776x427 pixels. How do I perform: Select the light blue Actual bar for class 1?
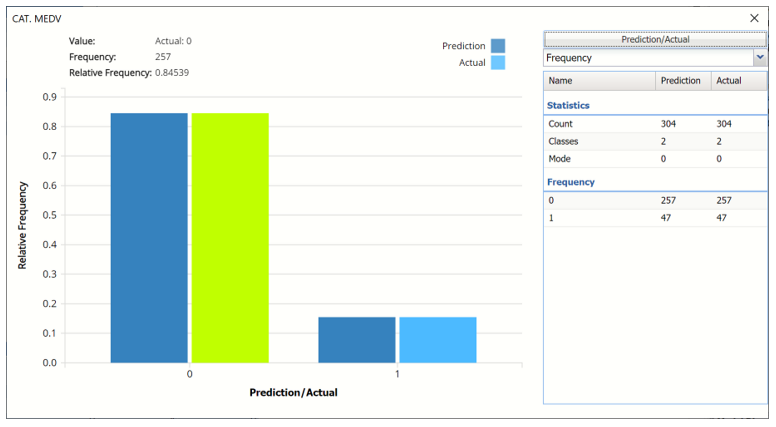pyautogui.click(x=438, y=340)
